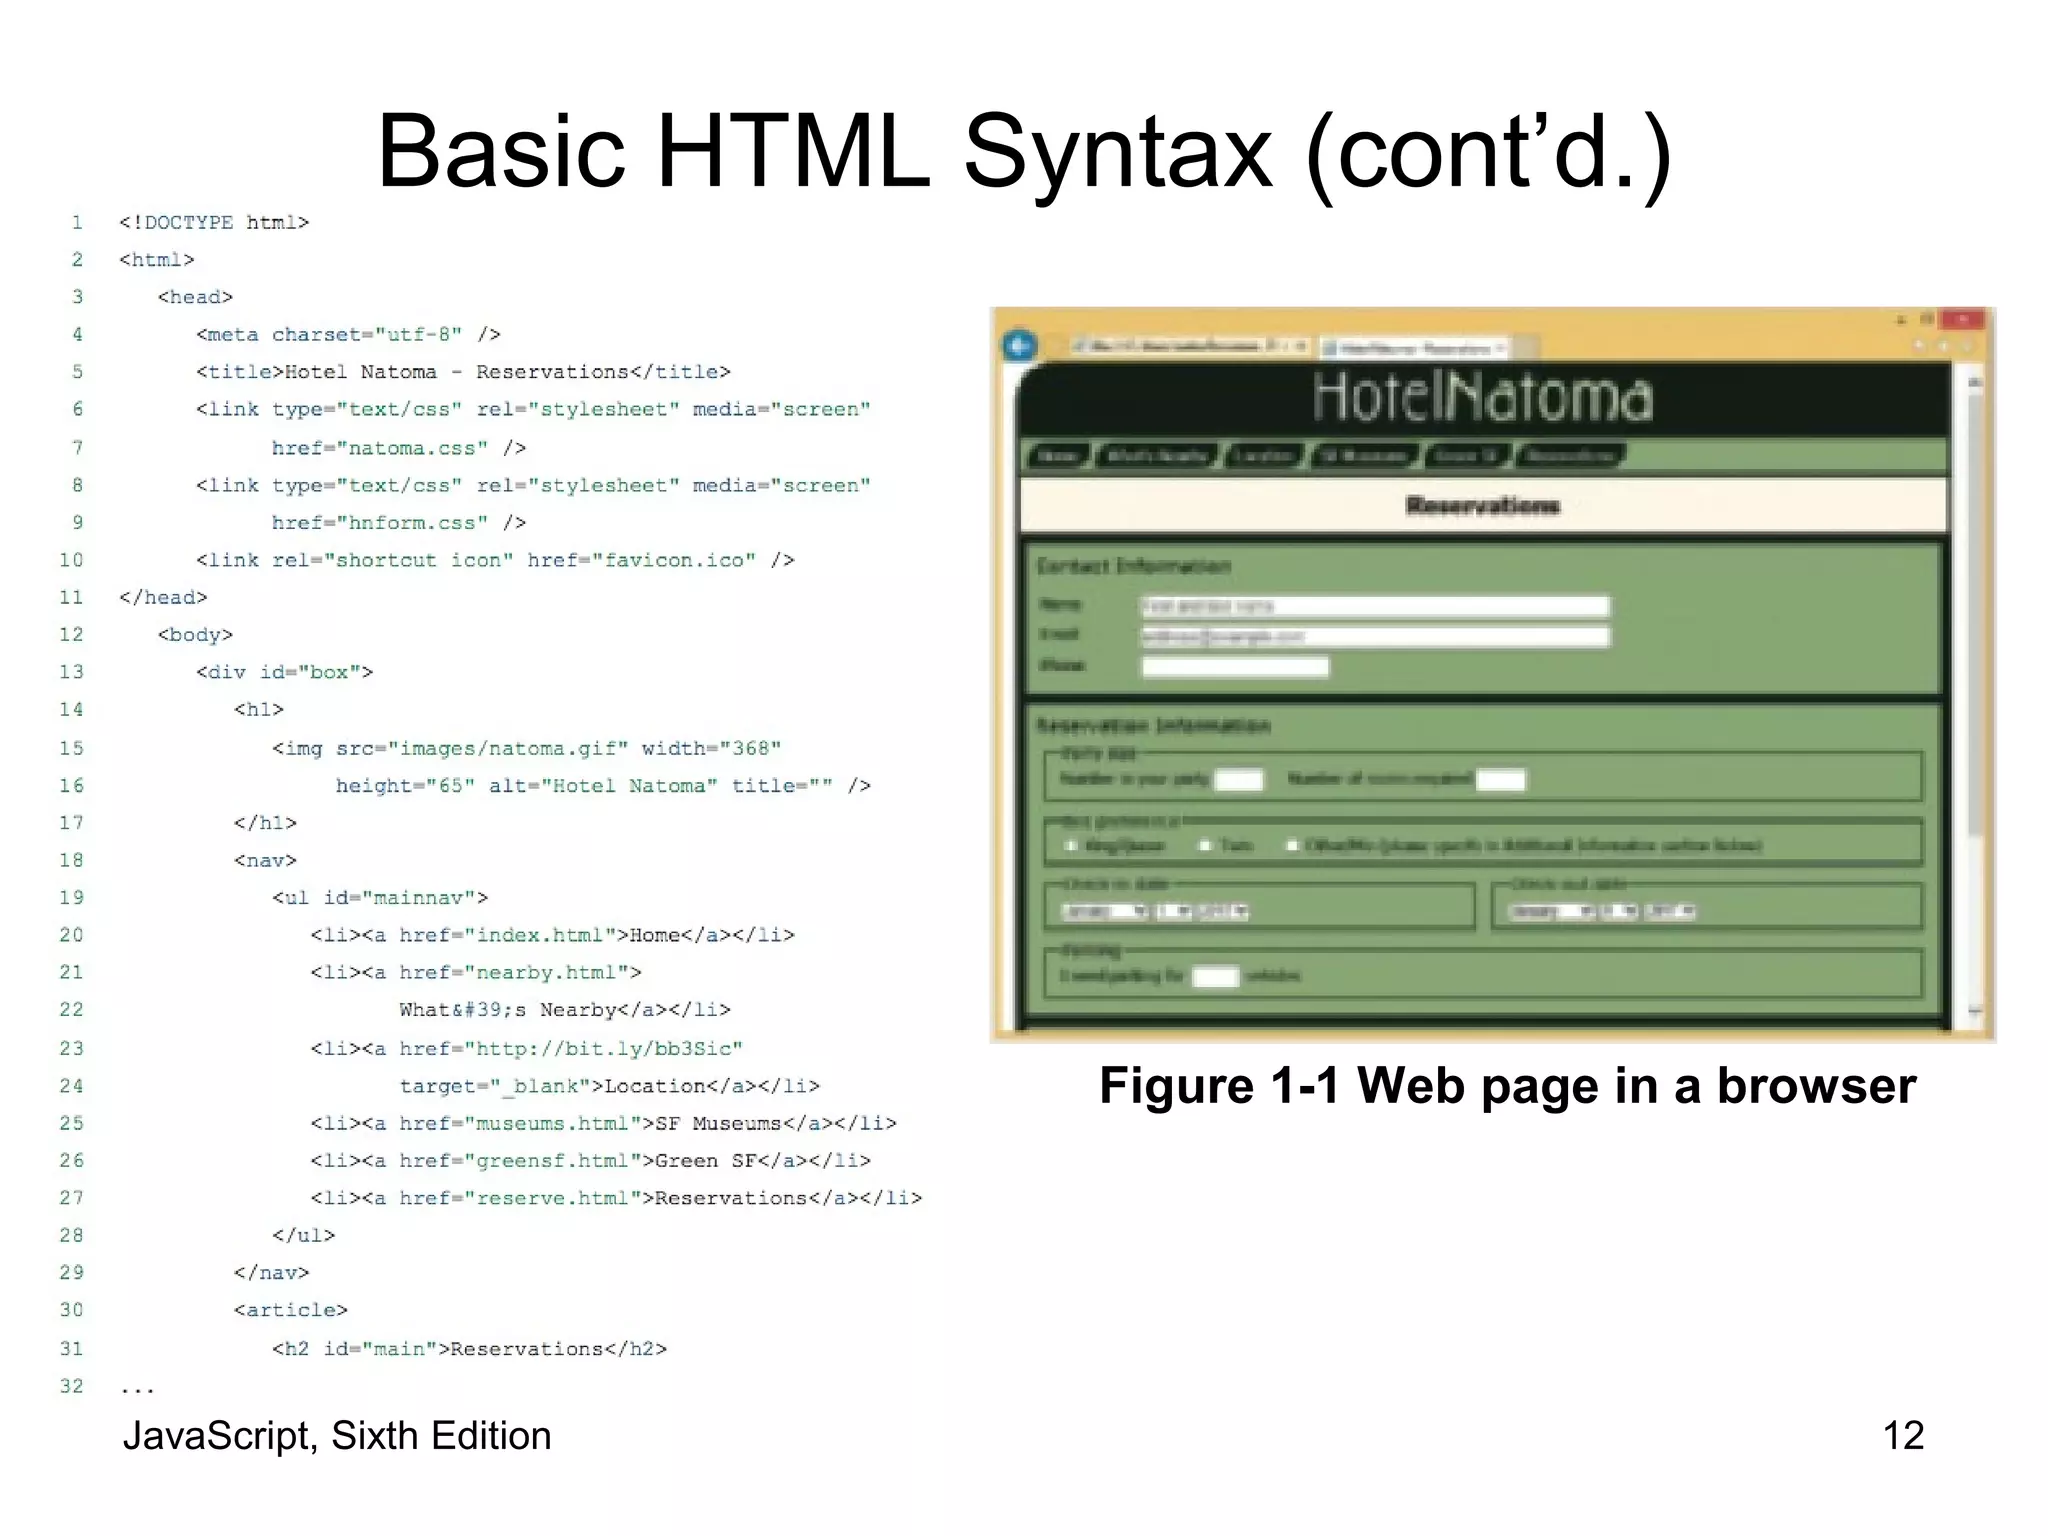Click into the Name input field
Viewport: 2048px width, 1536px height.
coord(1374,606)
